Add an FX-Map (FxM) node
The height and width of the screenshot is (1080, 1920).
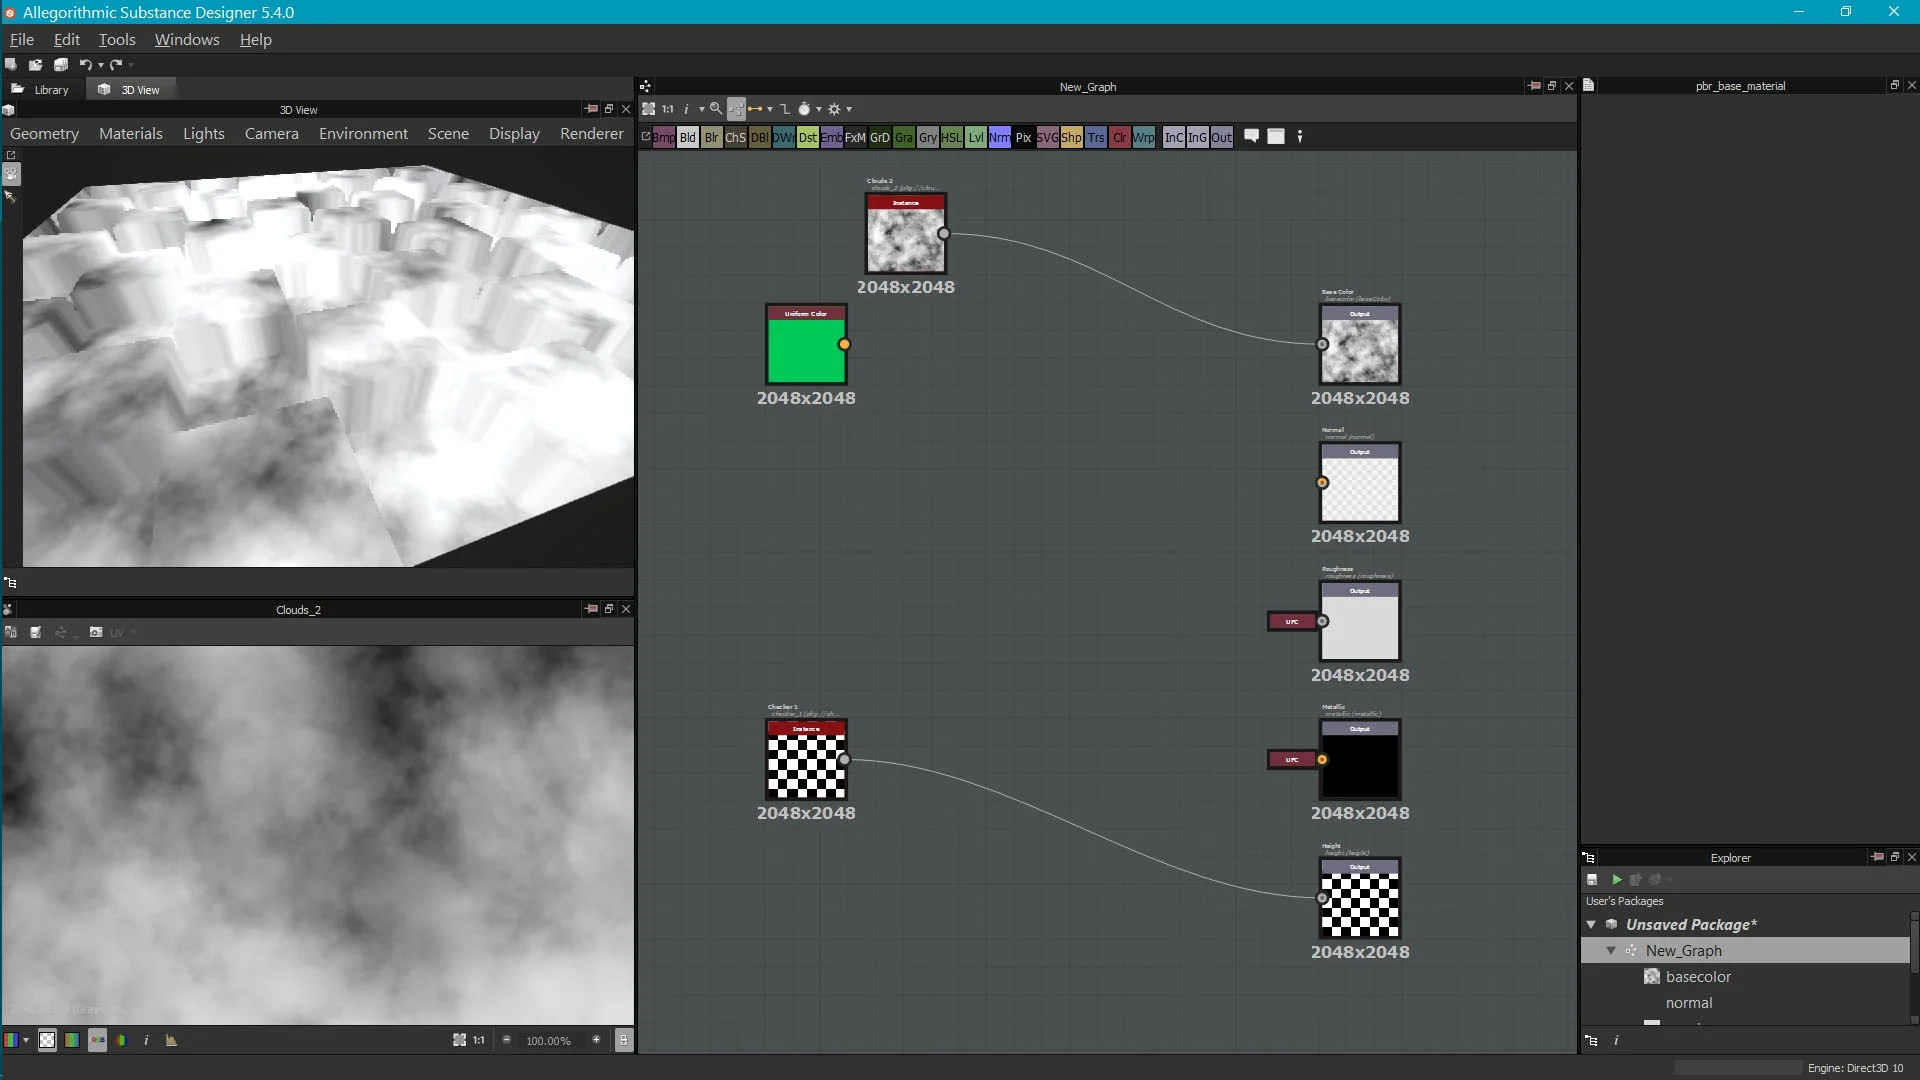tap(856, 138)
